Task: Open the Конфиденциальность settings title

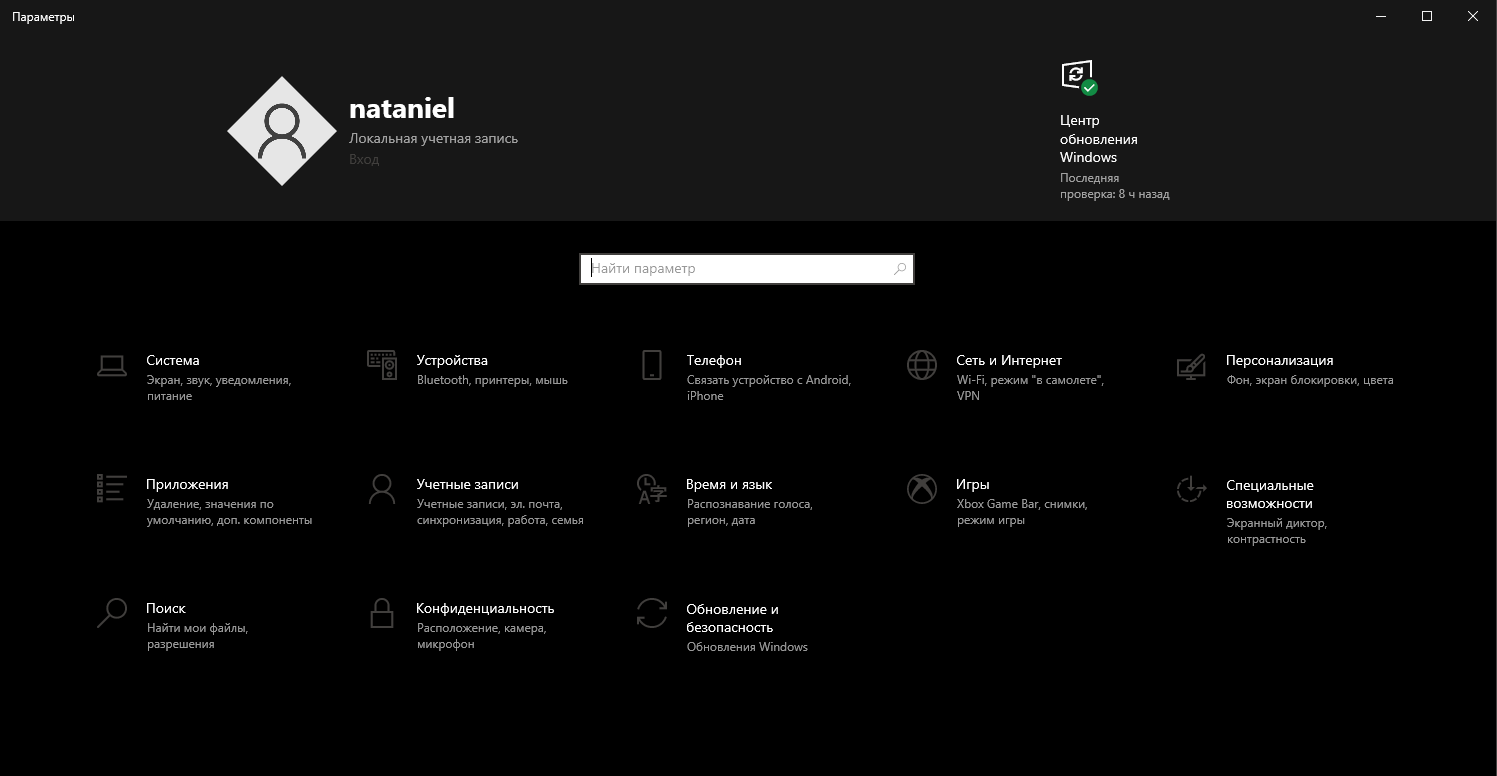Action: point(485,609)
